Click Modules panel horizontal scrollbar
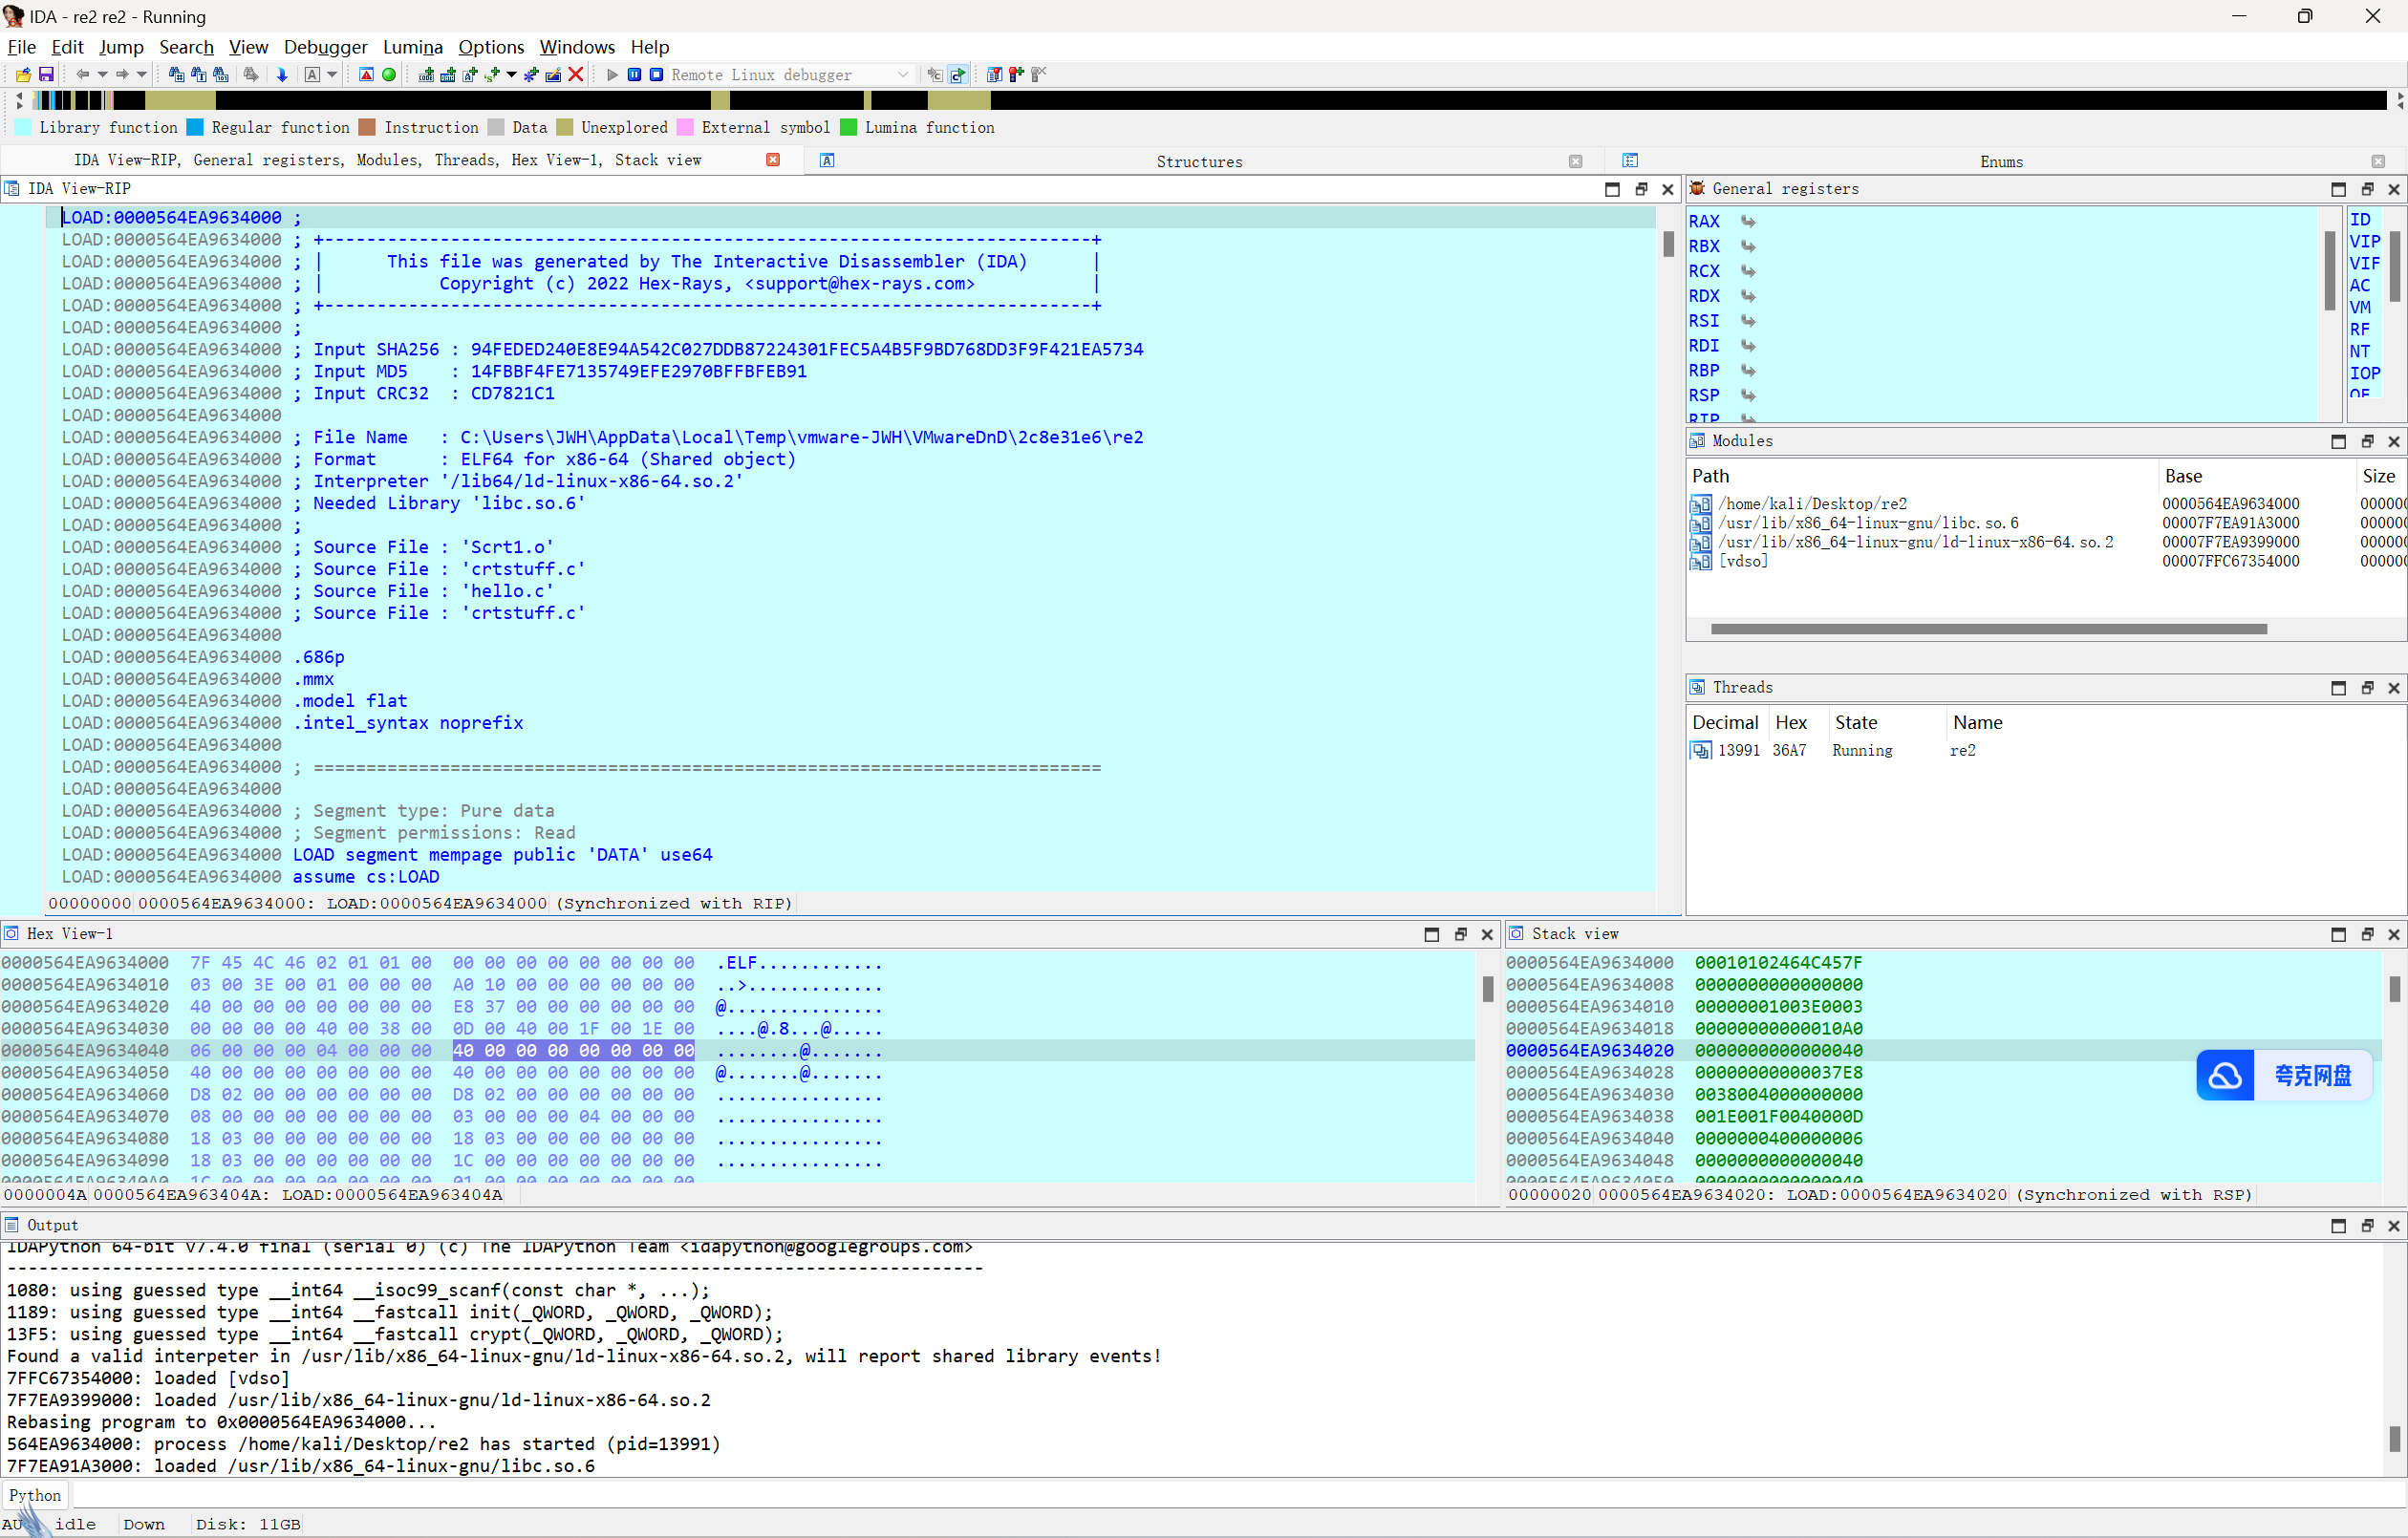The width and height of the screenshot is (2408, 1538). point(1988,629)
